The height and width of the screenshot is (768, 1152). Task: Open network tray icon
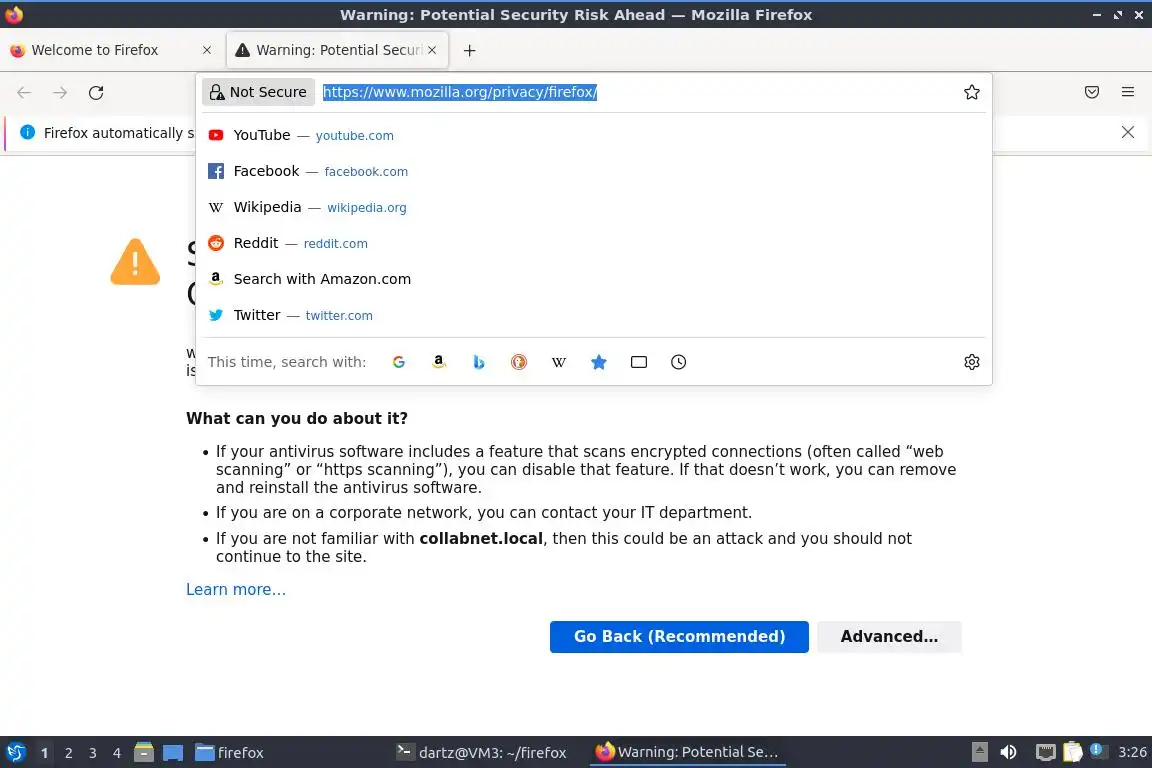pos(1045,753)
